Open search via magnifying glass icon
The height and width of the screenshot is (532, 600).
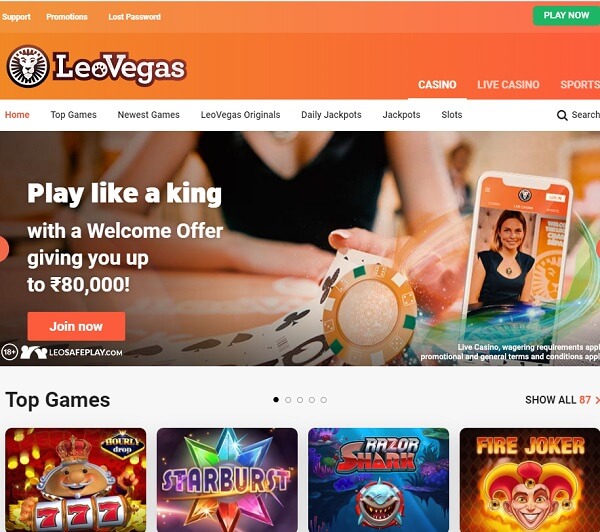(x=562, y=115)
